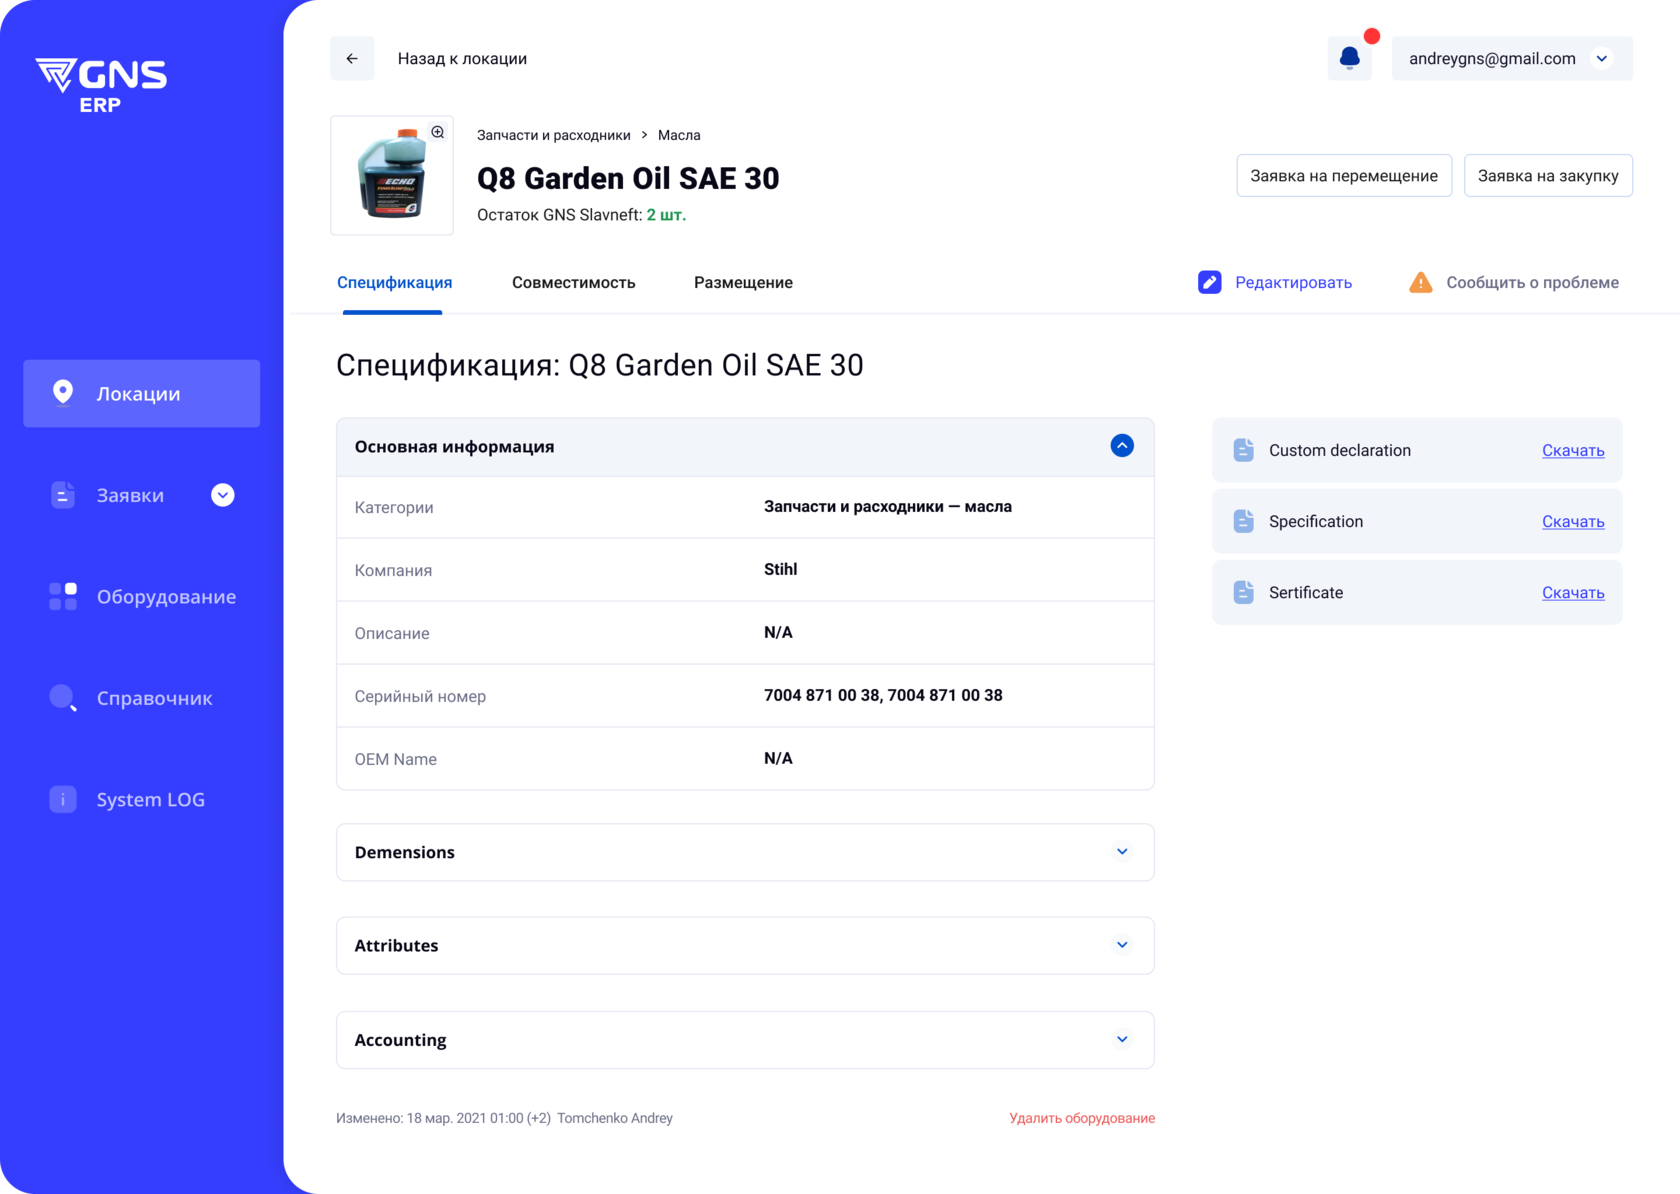Viewport: 1680px width, 1194px height.
Task: Click the Custom declaration file icon
Action: click(x=1243, y=450)
